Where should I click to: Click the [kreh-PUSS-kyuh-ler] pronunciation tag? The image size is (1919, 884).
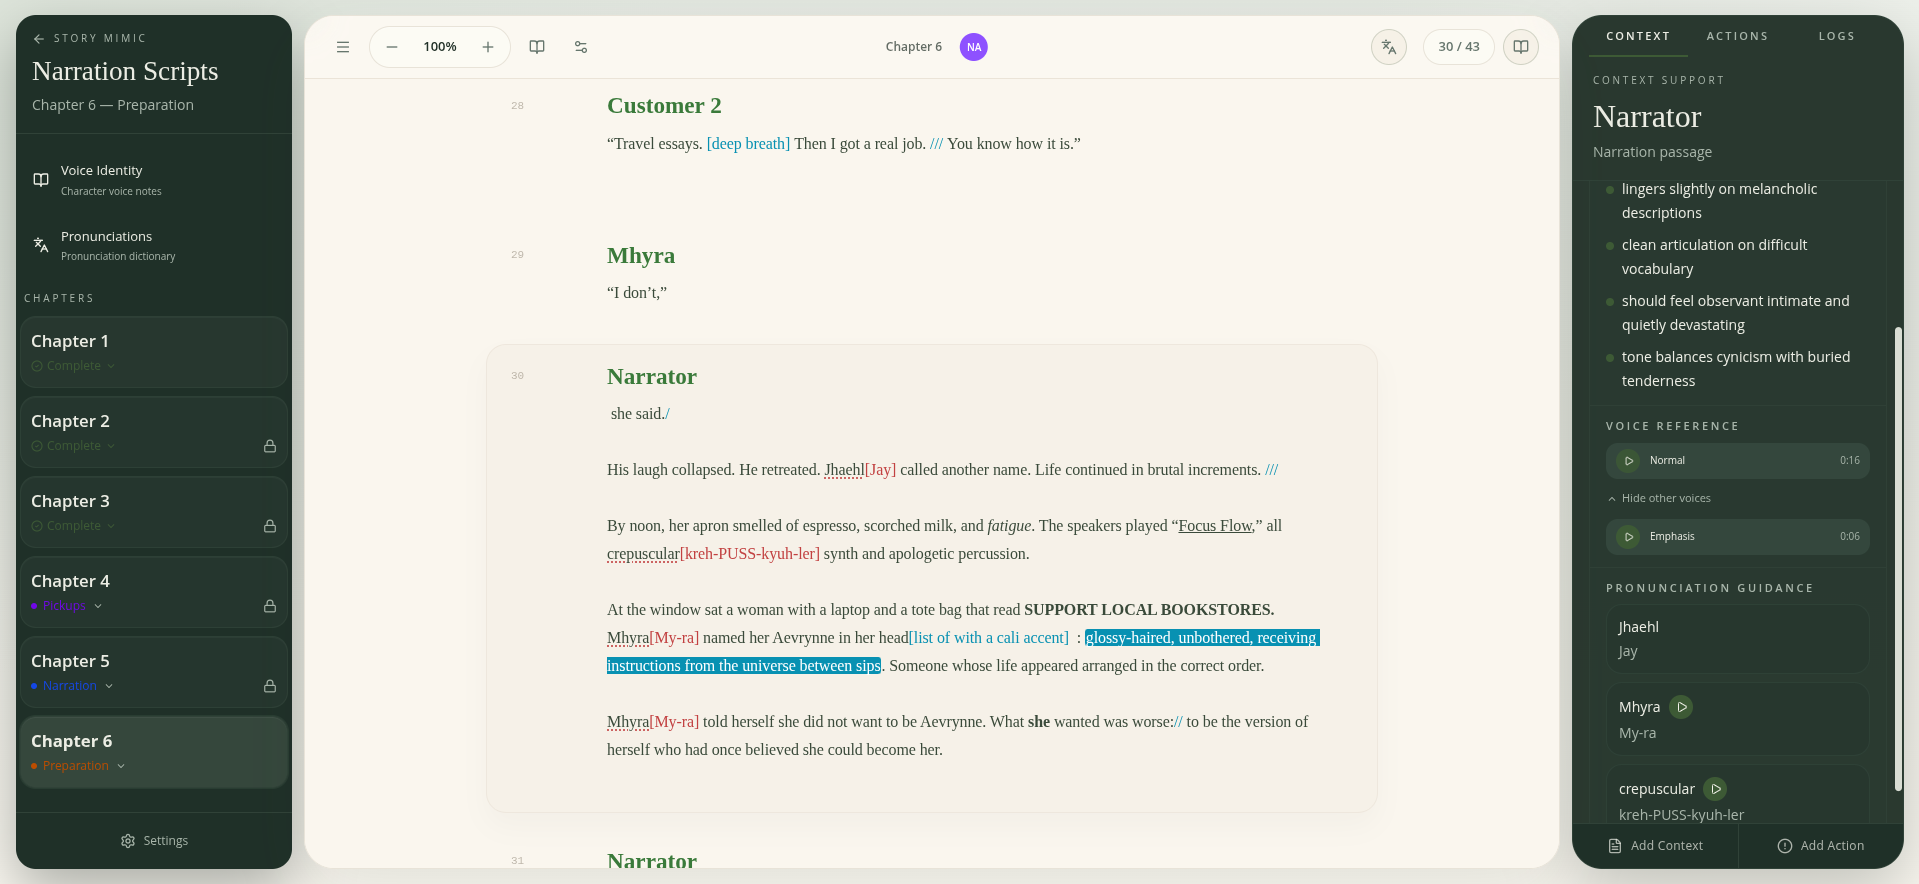click(750, 554)
